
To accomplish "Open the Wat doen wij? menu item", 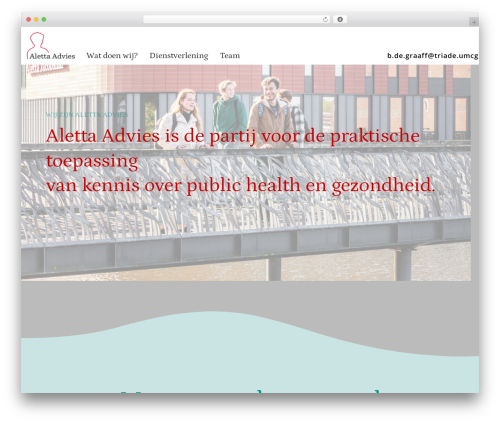I will coord(112,56).
